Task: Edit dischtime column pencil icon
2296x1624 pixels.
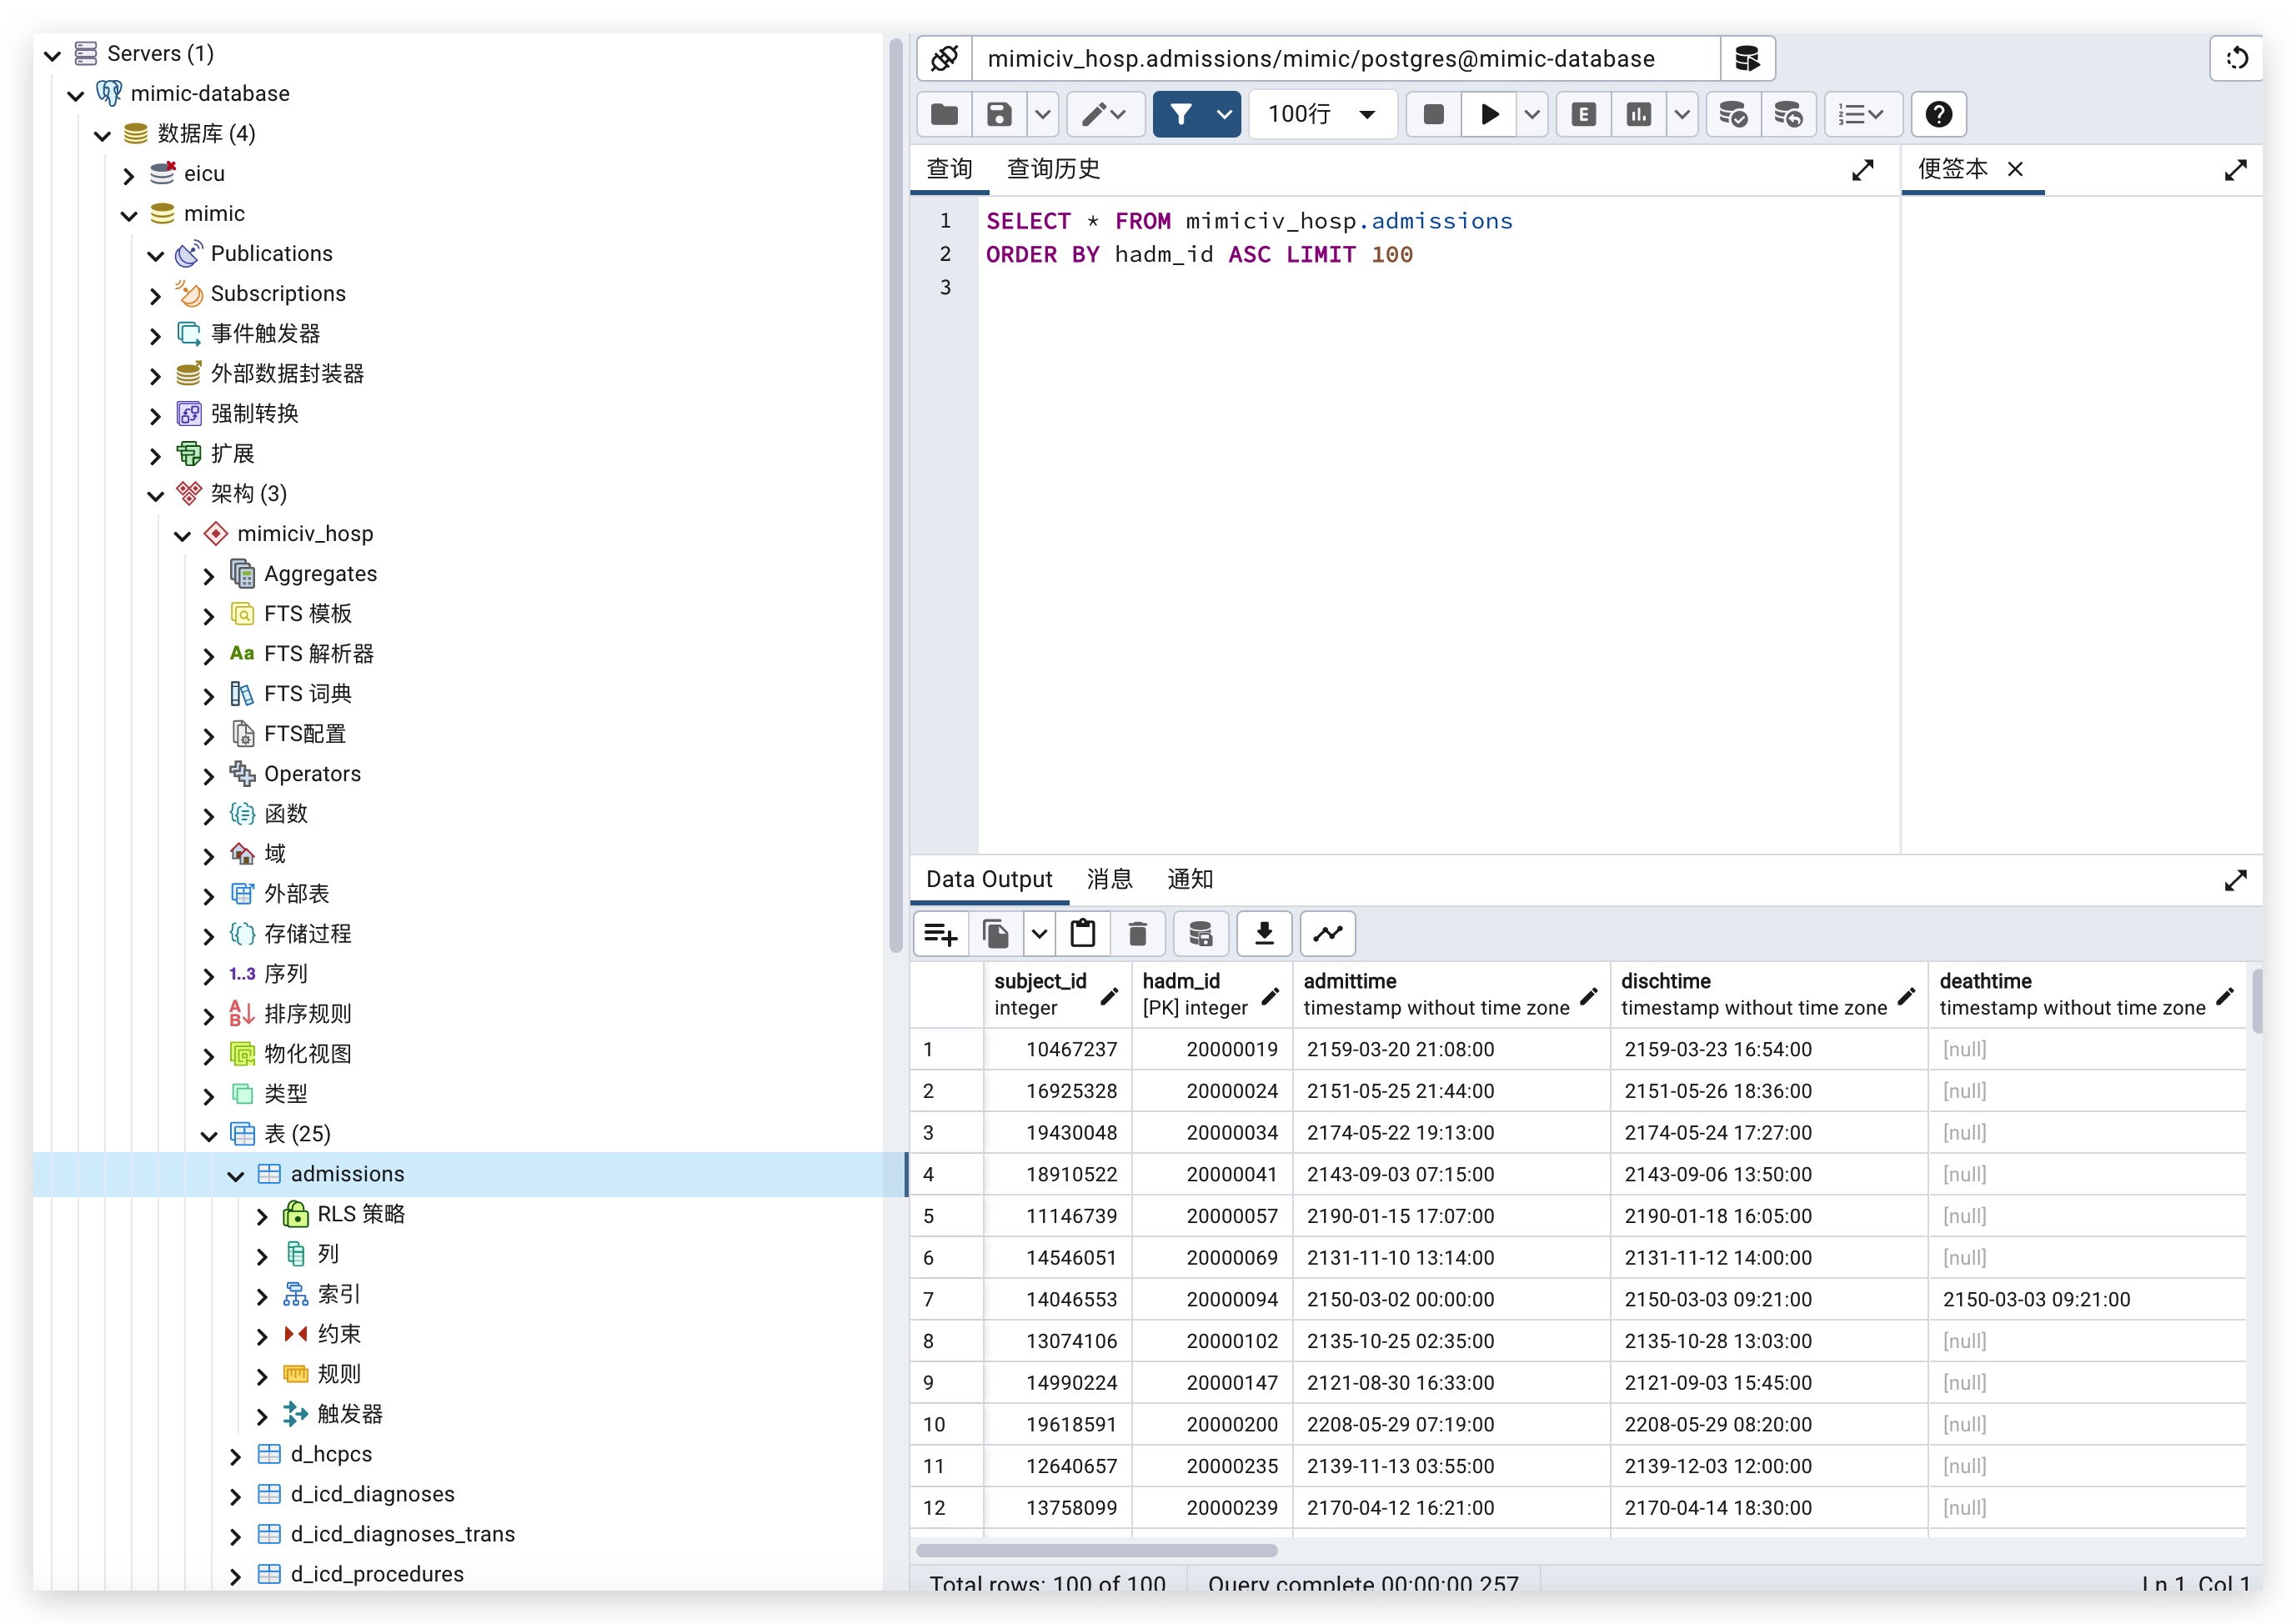Action: [x=1907, y=996]
